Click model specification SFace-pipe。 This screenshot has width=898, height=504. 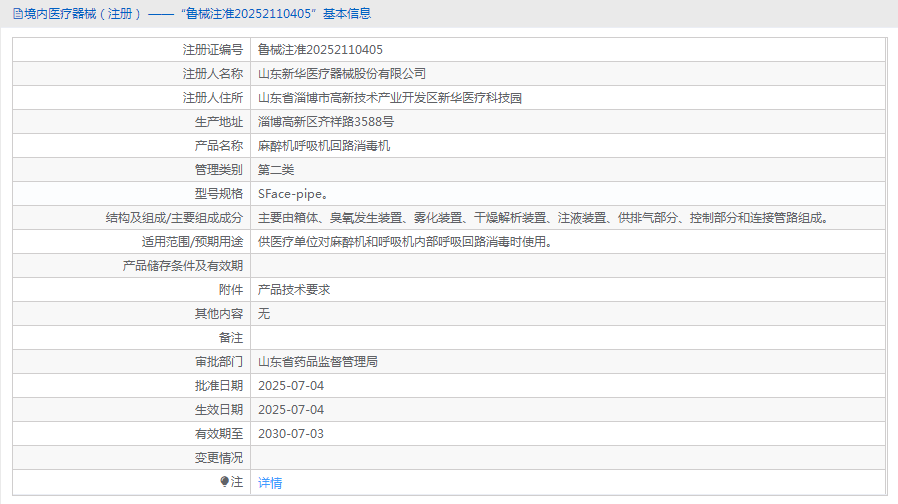coord(293,194)
